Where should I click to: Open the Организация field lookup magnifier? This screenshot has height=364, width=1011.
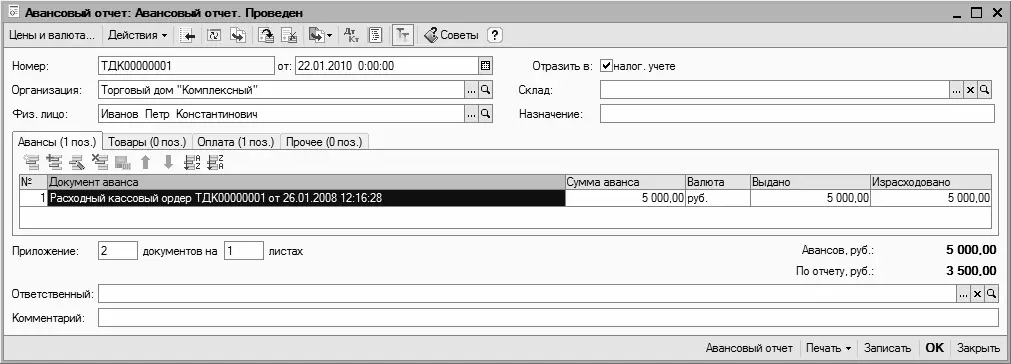(x=486, y=90)
